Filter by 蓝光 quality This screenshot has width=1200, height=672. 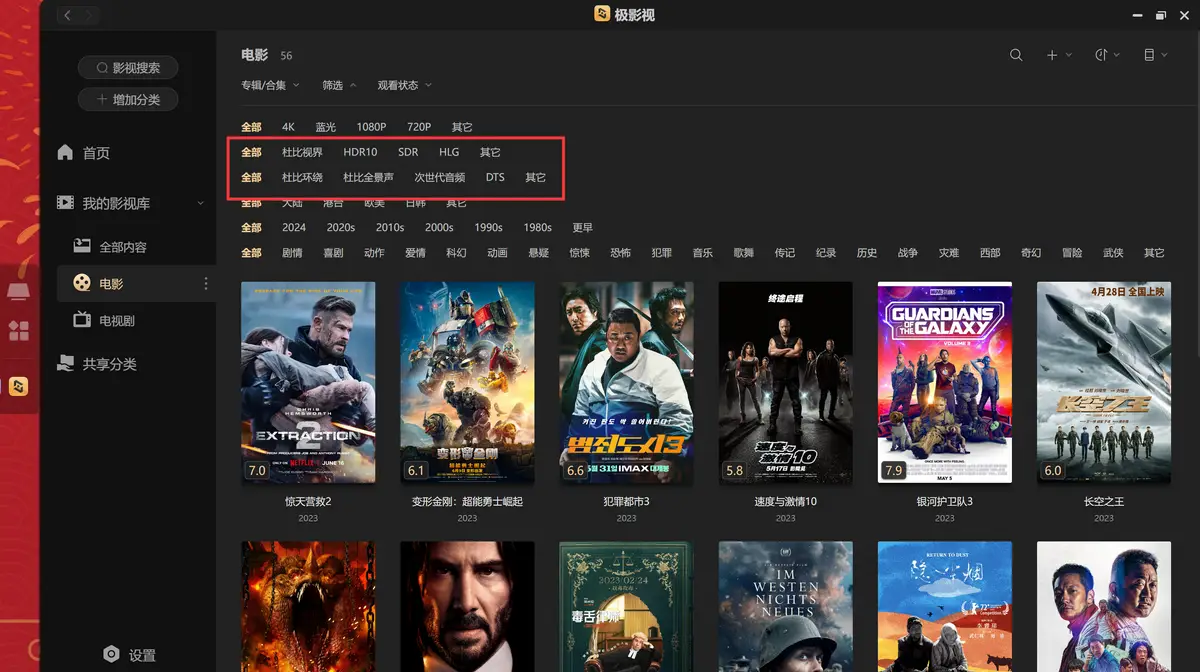326,127
